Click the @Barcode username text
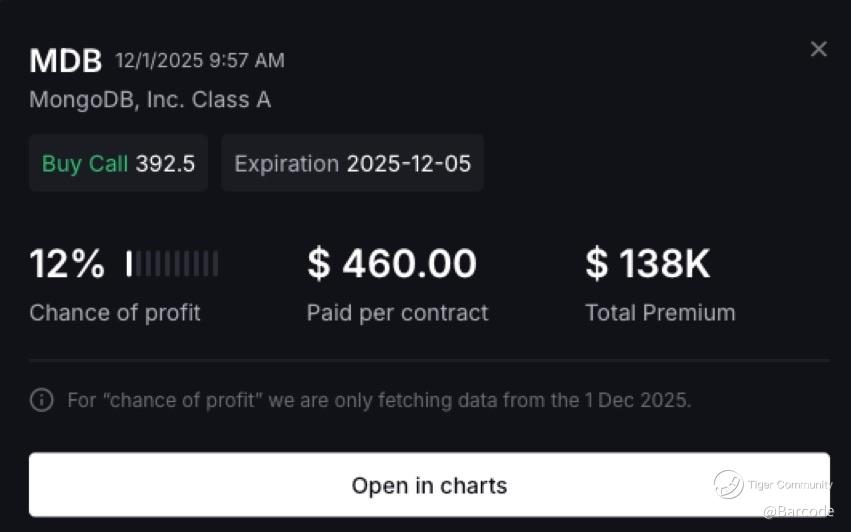 coord(797,511)
